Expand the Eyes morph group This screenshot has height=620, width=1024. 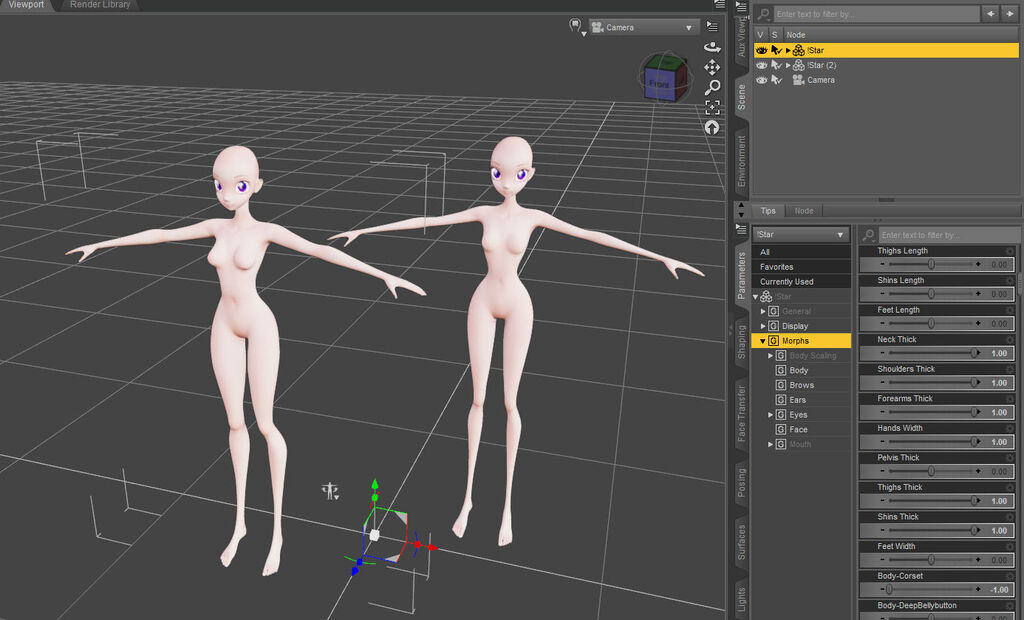click(x=770, y=415)
